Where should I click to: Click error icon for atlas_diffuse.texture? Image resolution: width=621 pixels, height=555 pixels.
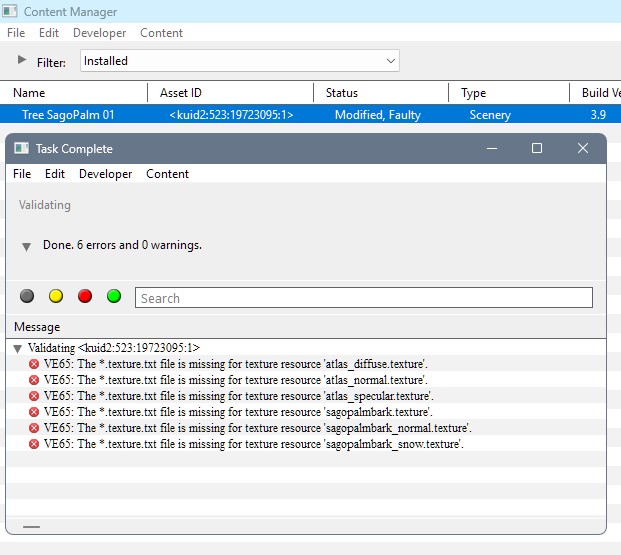pyautogui.click(x=34, y=364)
